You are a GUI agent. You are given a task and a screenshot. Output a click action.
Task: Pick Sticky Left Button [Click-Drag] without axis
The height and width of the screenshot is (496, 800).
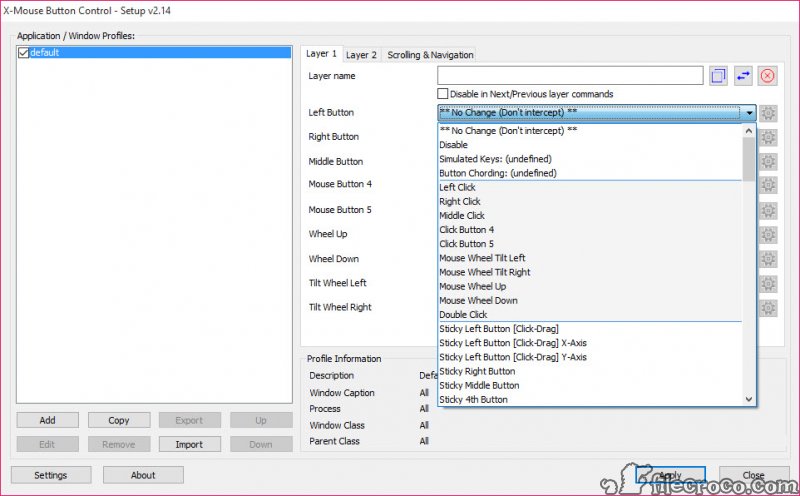[590, 329]
